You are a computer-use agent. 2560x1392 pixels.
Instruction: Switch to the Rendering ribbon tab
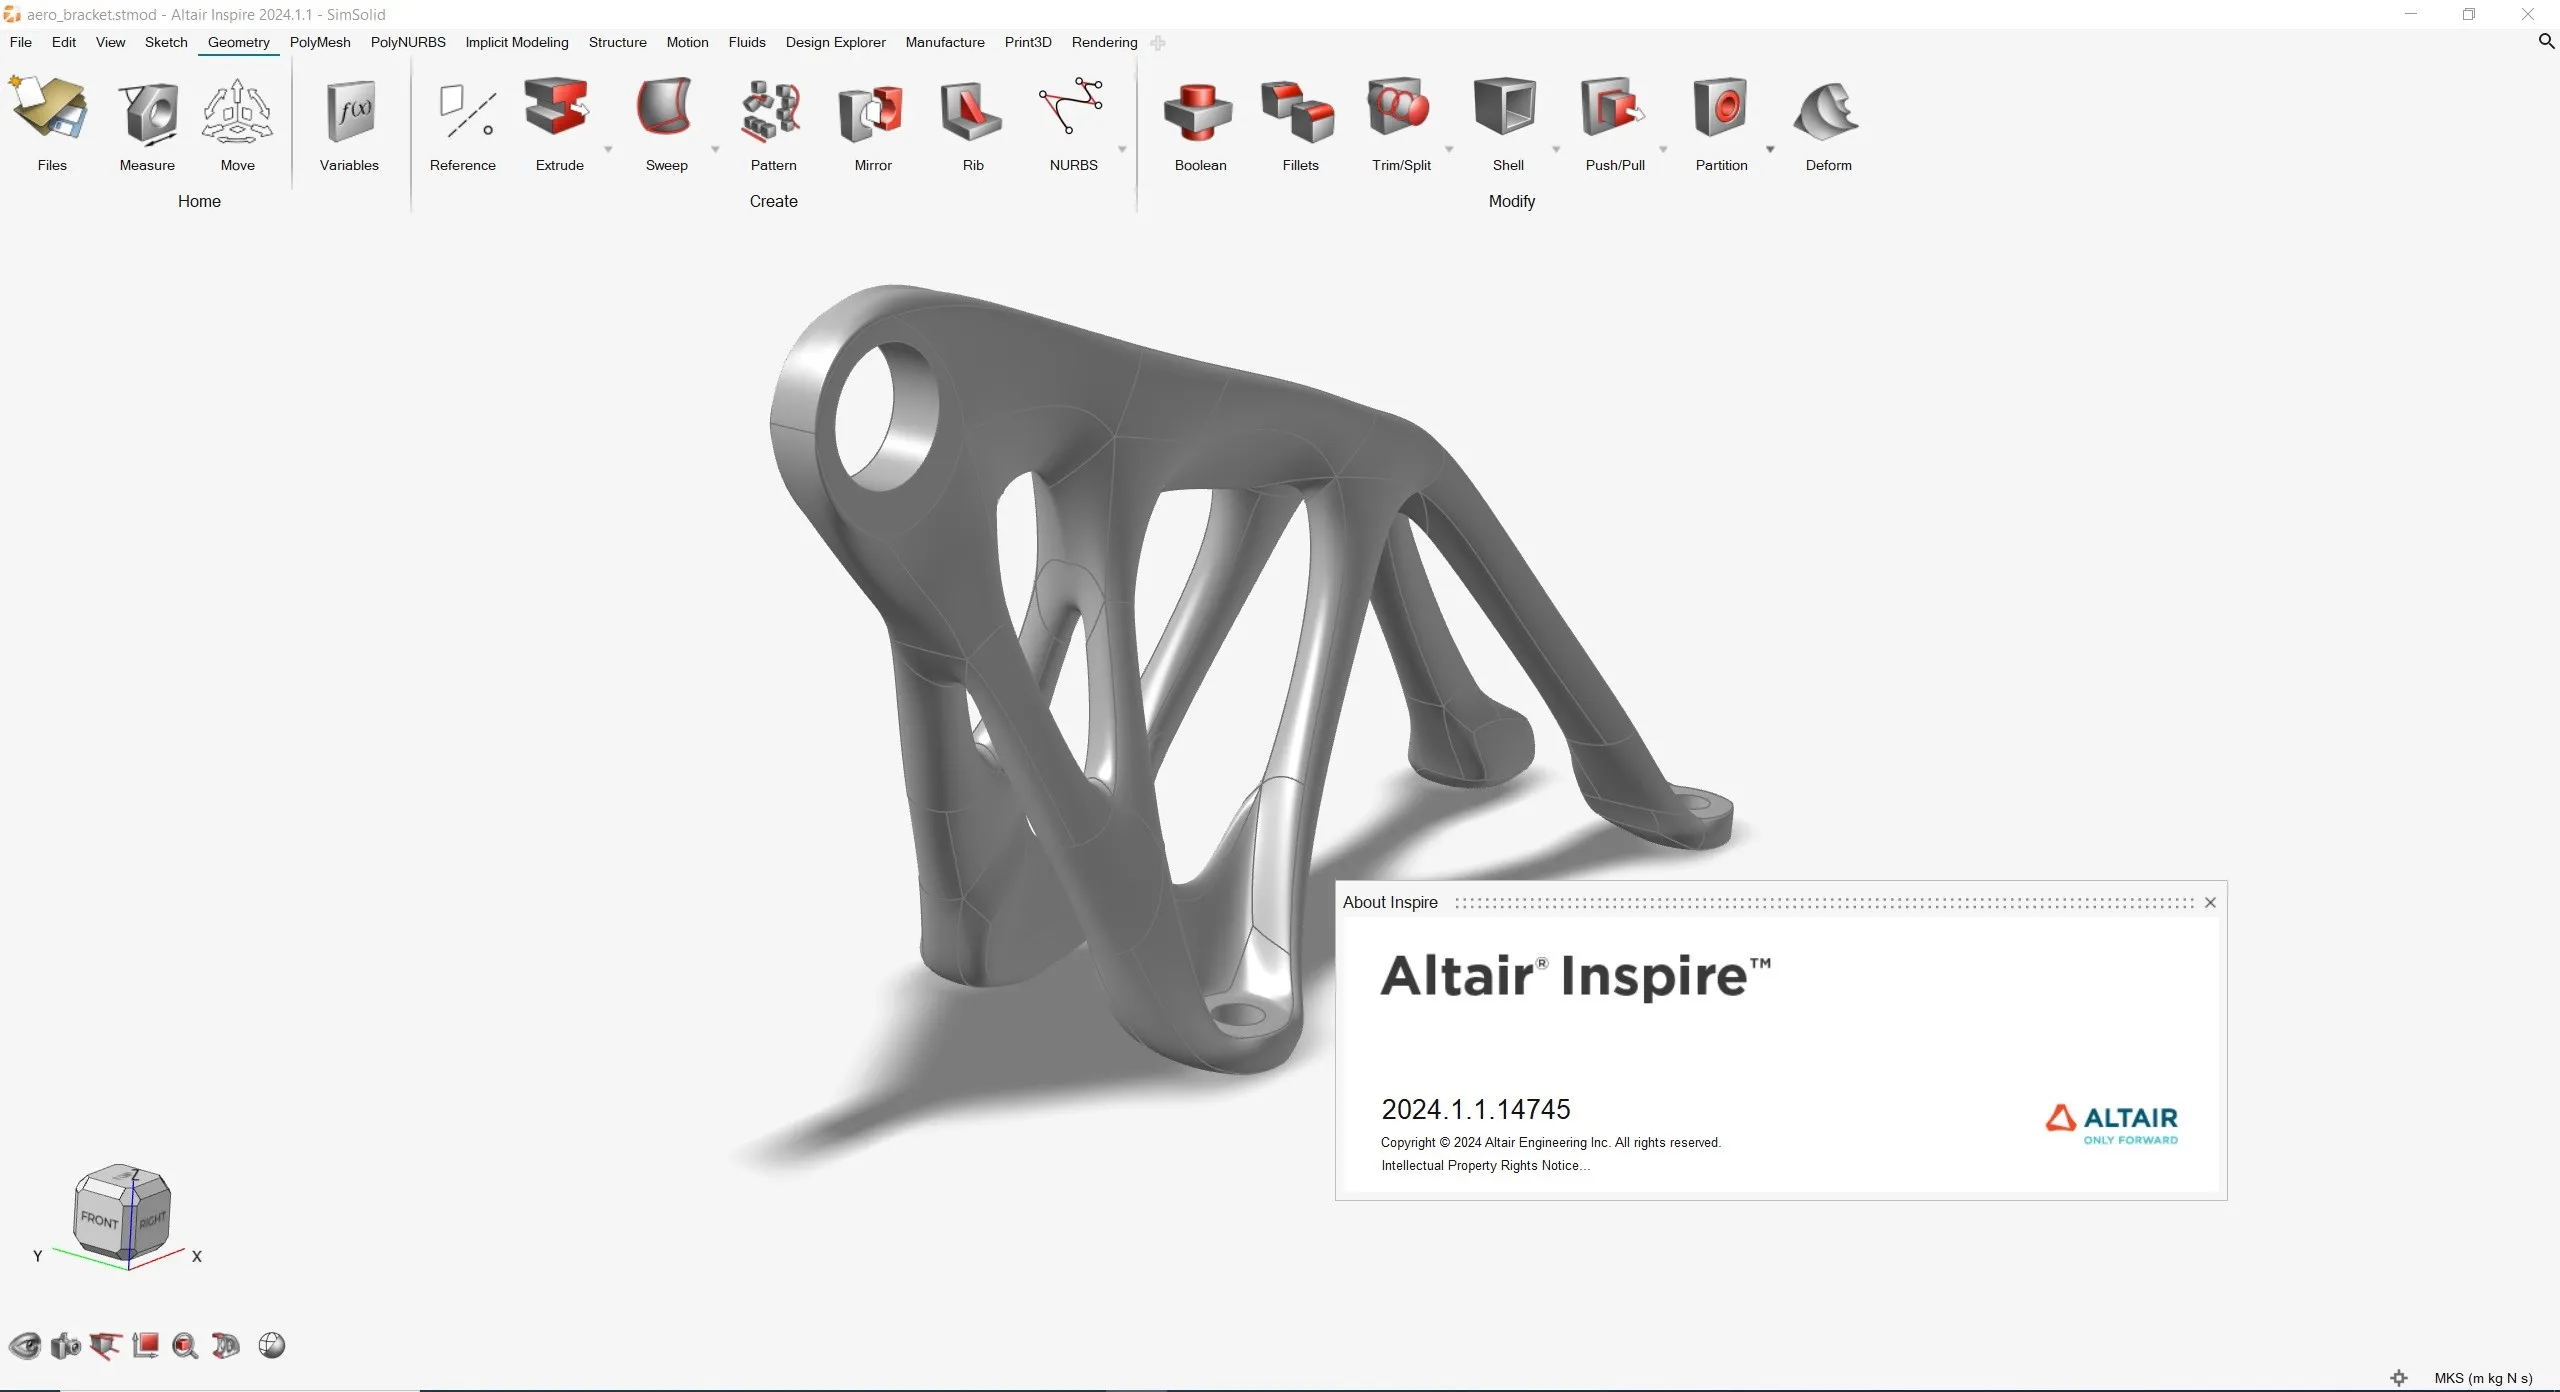(1104, 42)
